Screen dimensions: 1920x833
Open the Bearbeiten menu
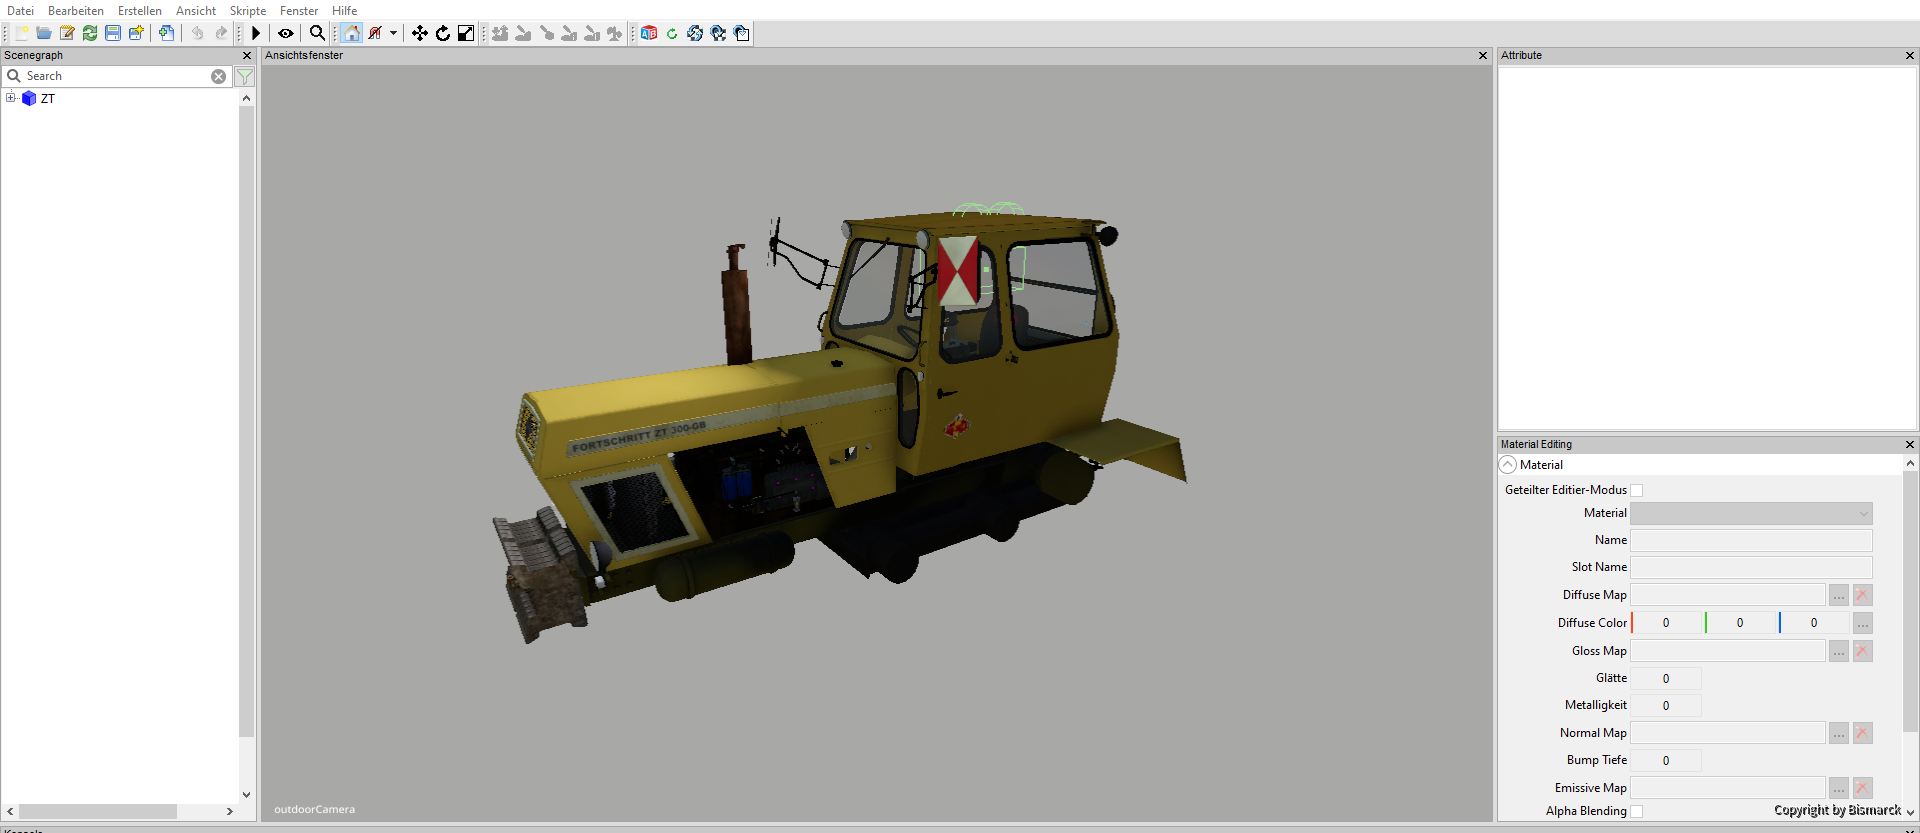pos(76,11)
